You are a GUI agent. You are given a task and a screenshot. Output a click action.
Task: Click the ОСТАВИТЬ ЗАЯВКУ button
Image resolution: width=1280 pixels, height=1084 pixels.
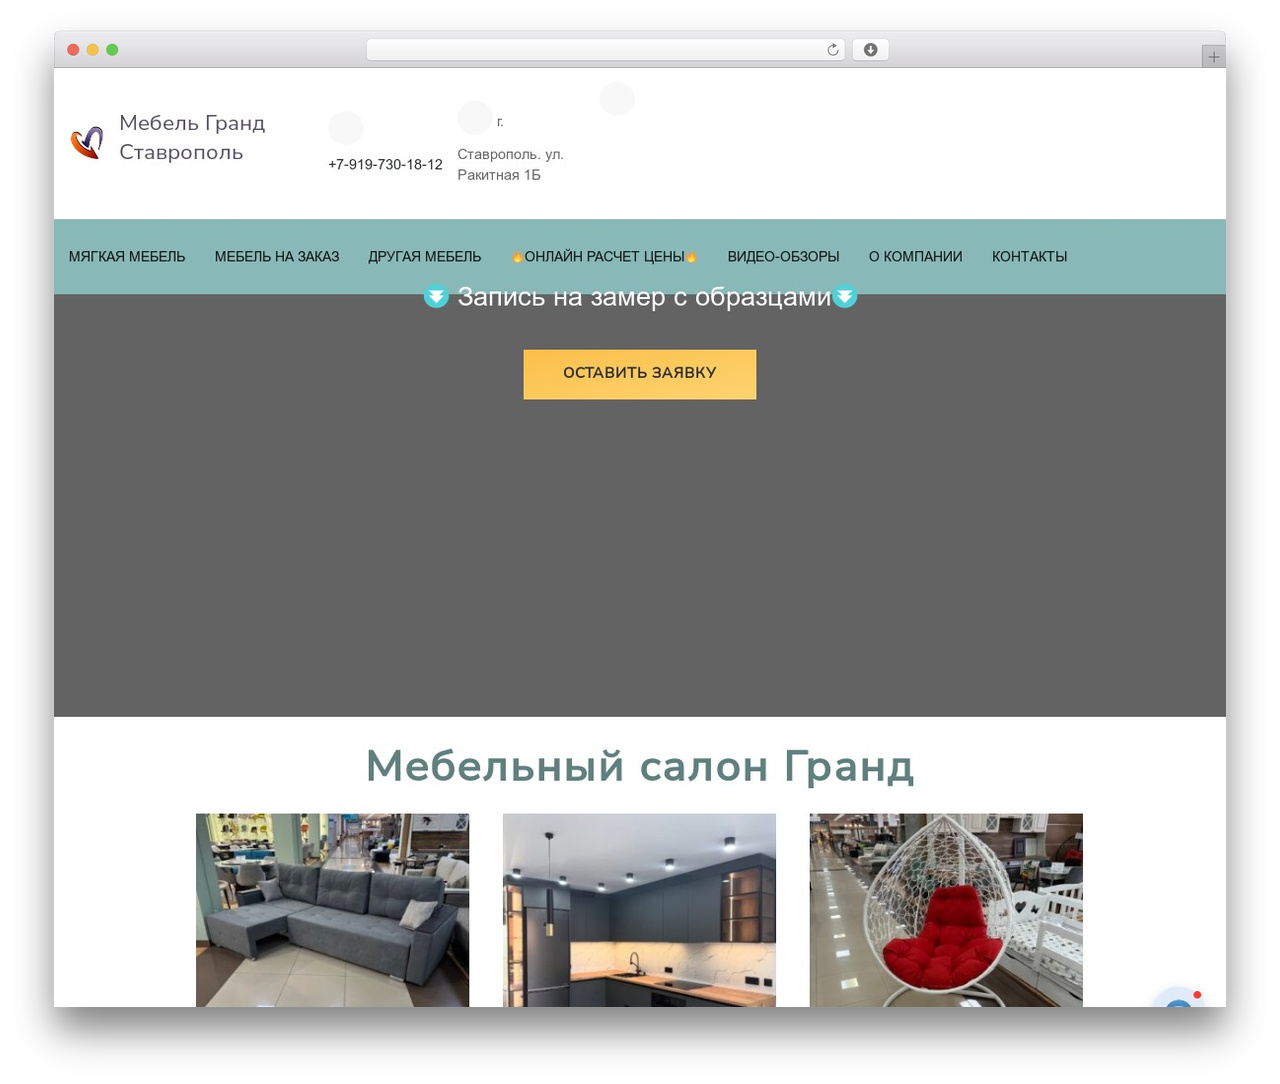(x=640, y=374)
